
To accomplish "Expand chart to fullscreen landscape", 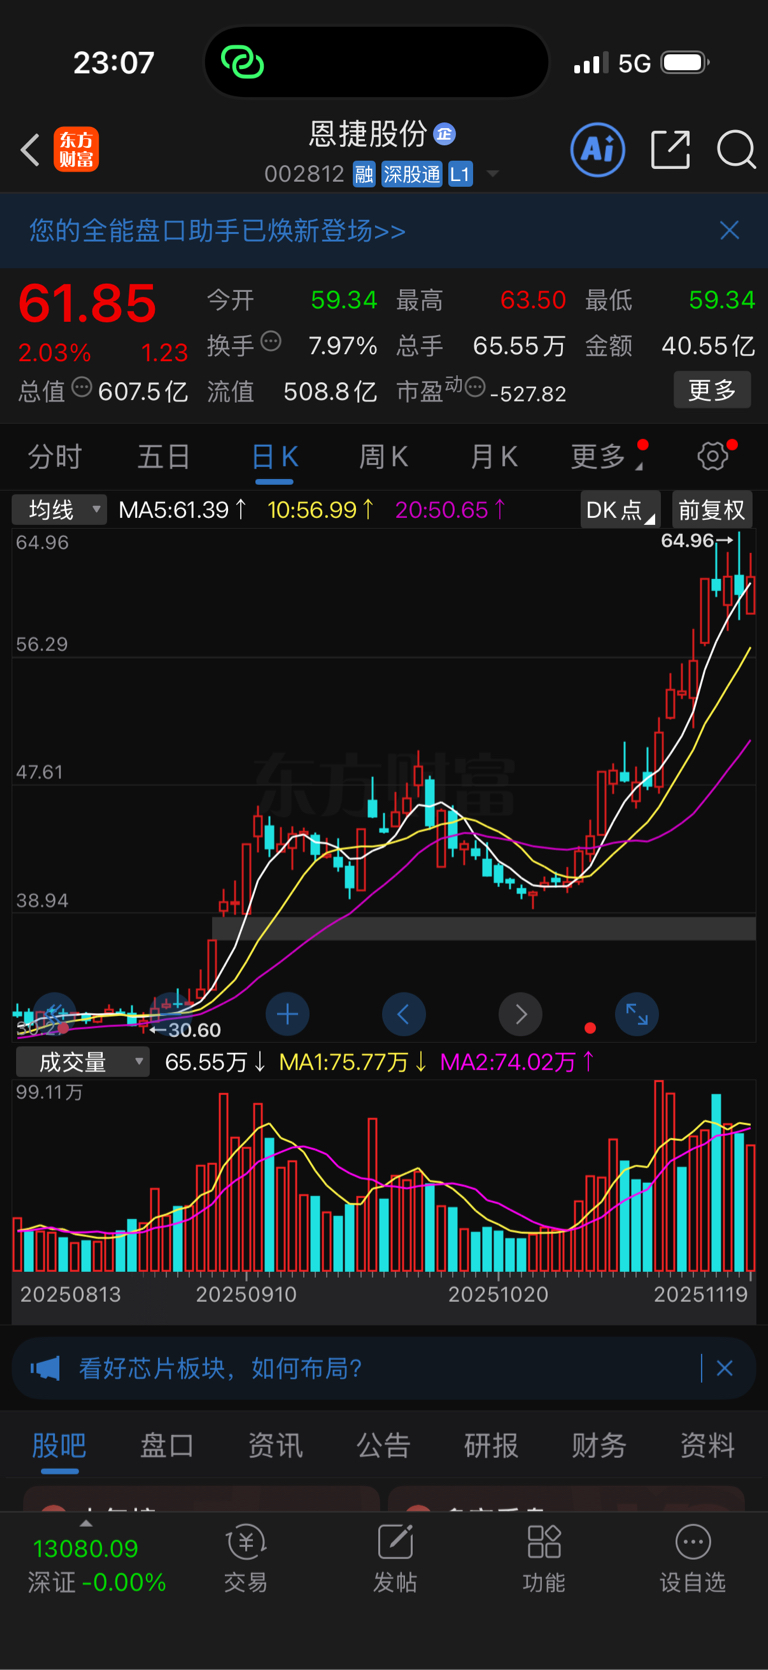I will [x=637, y=1014].
